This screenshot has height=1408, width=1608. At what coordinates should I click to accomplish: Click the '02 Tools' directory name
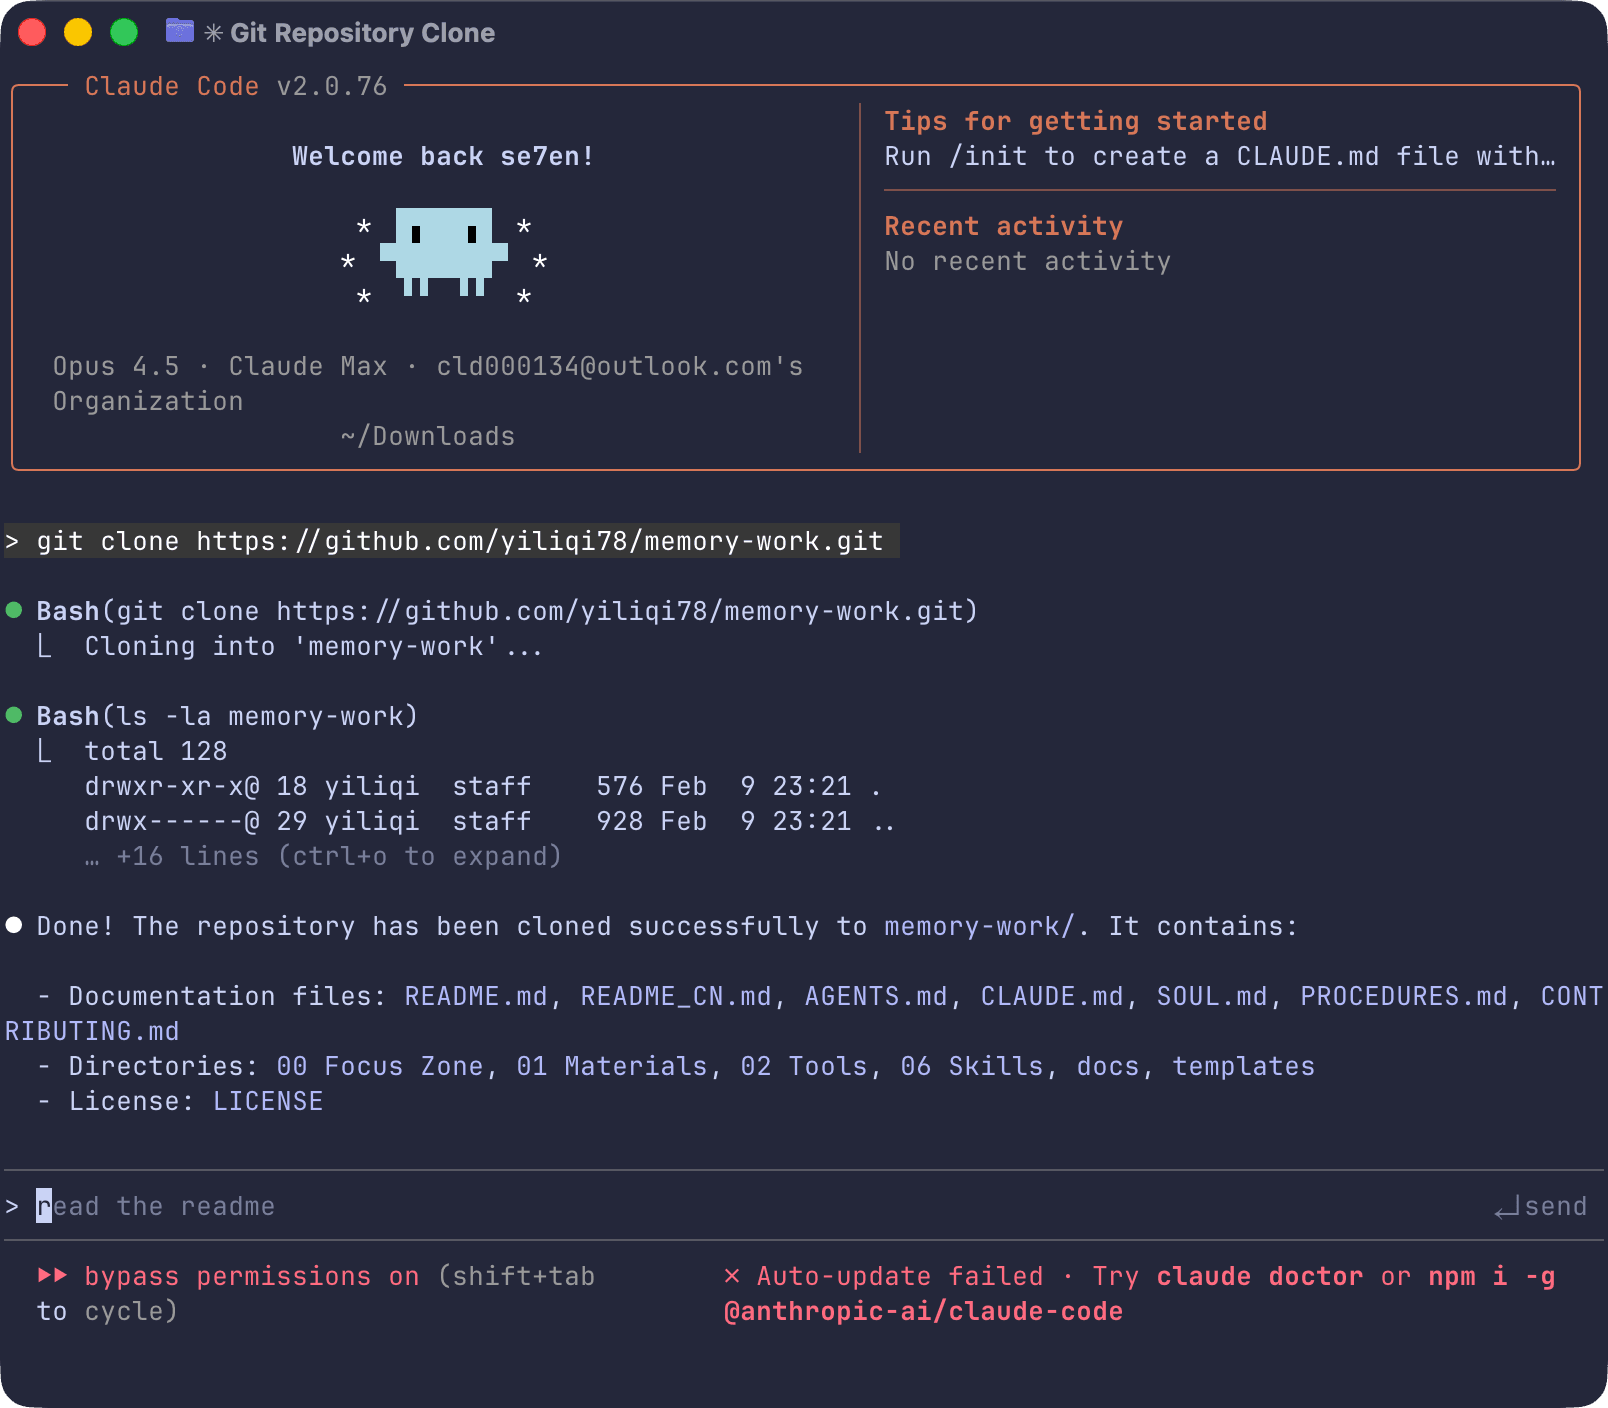[x=804, y=1067]
